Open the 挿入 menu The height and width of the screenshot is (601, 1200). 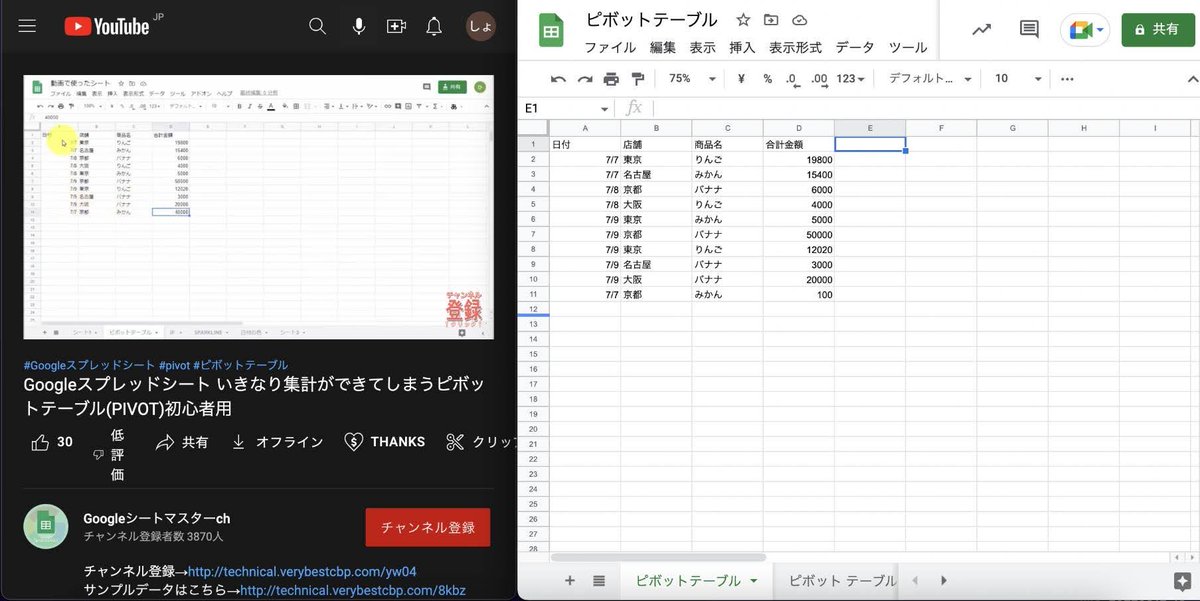(743, 47)
